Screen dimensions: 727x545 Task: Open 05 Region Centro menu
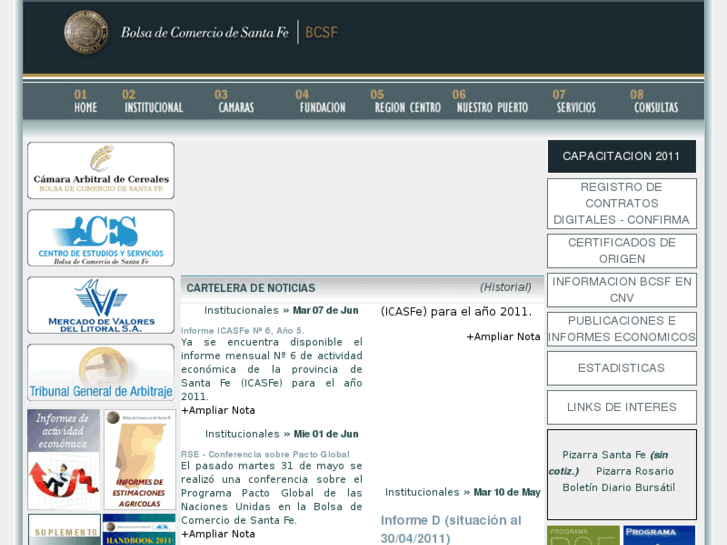(x=406, y=101)
